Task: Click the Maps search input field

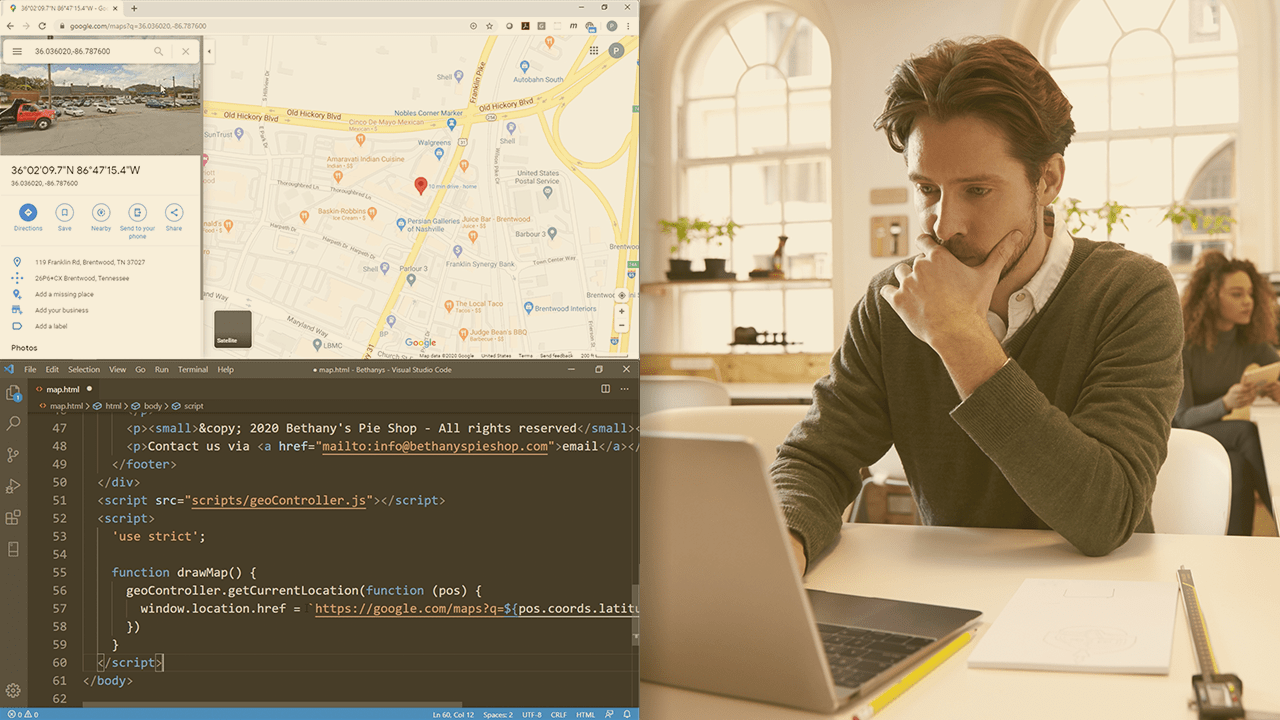Action: tap(90, 51)
